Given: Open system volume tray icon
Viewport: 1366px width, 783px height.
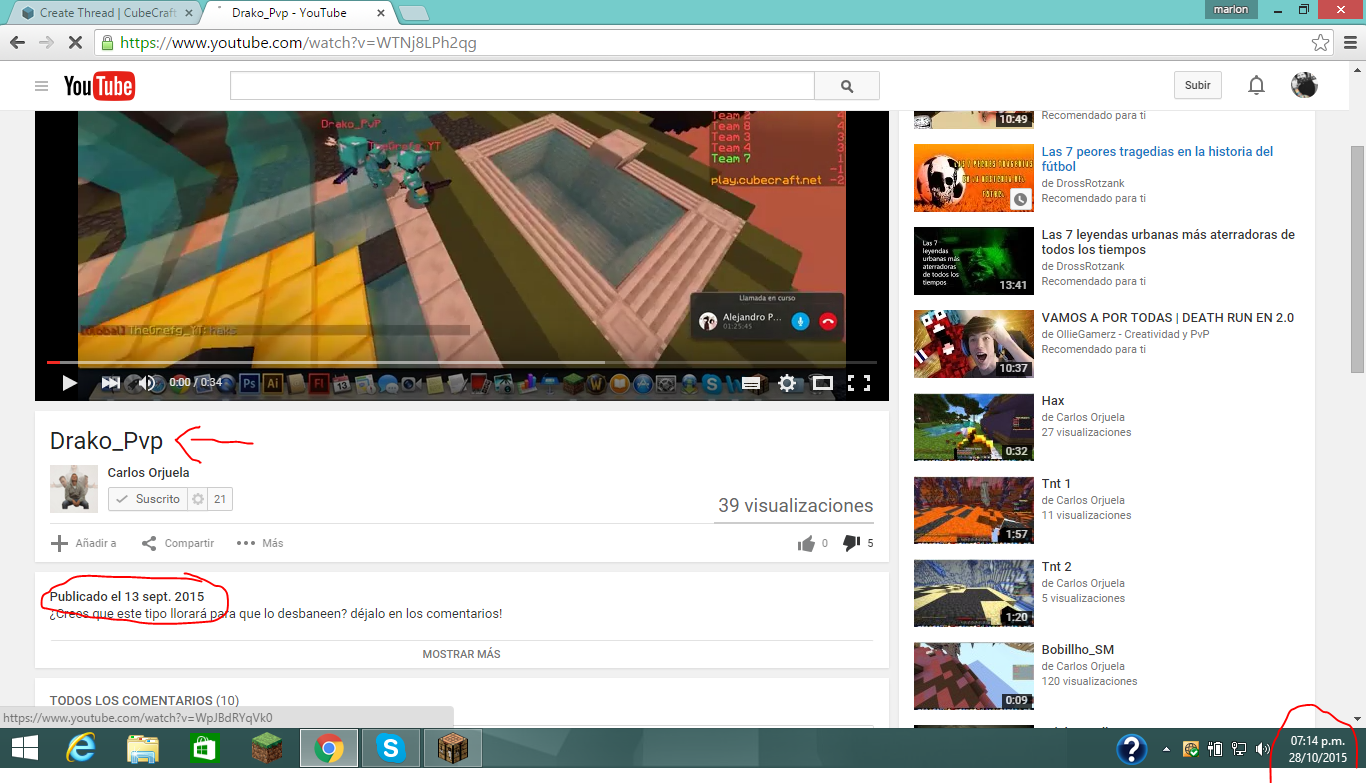Looking at the screenshot, I should 1262,748.
